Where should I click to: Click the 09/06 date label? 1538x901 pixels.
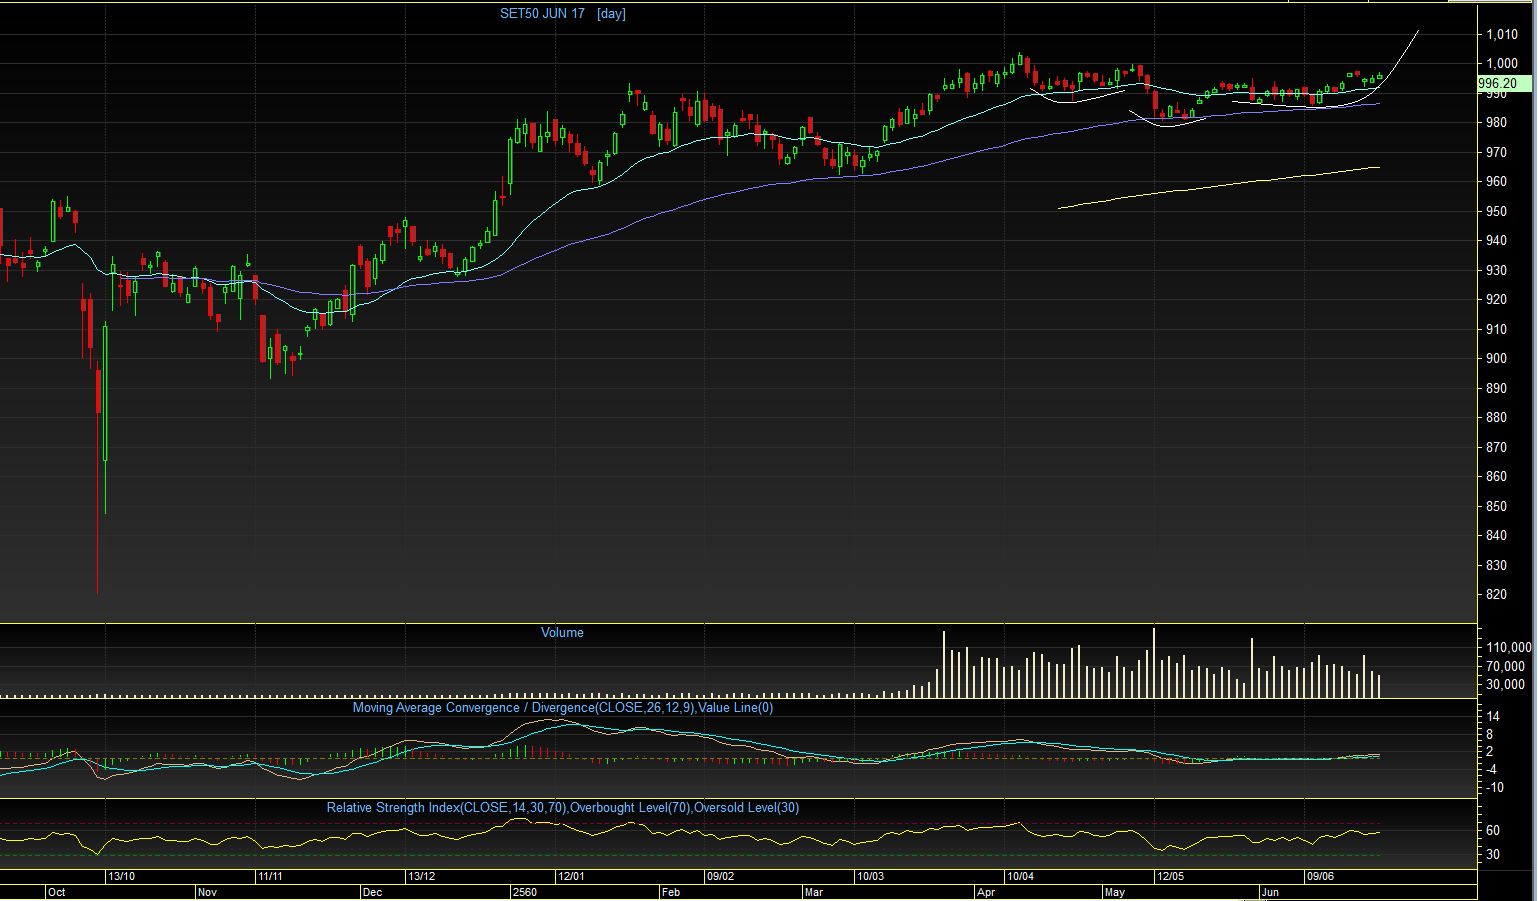coord(1321,876)
